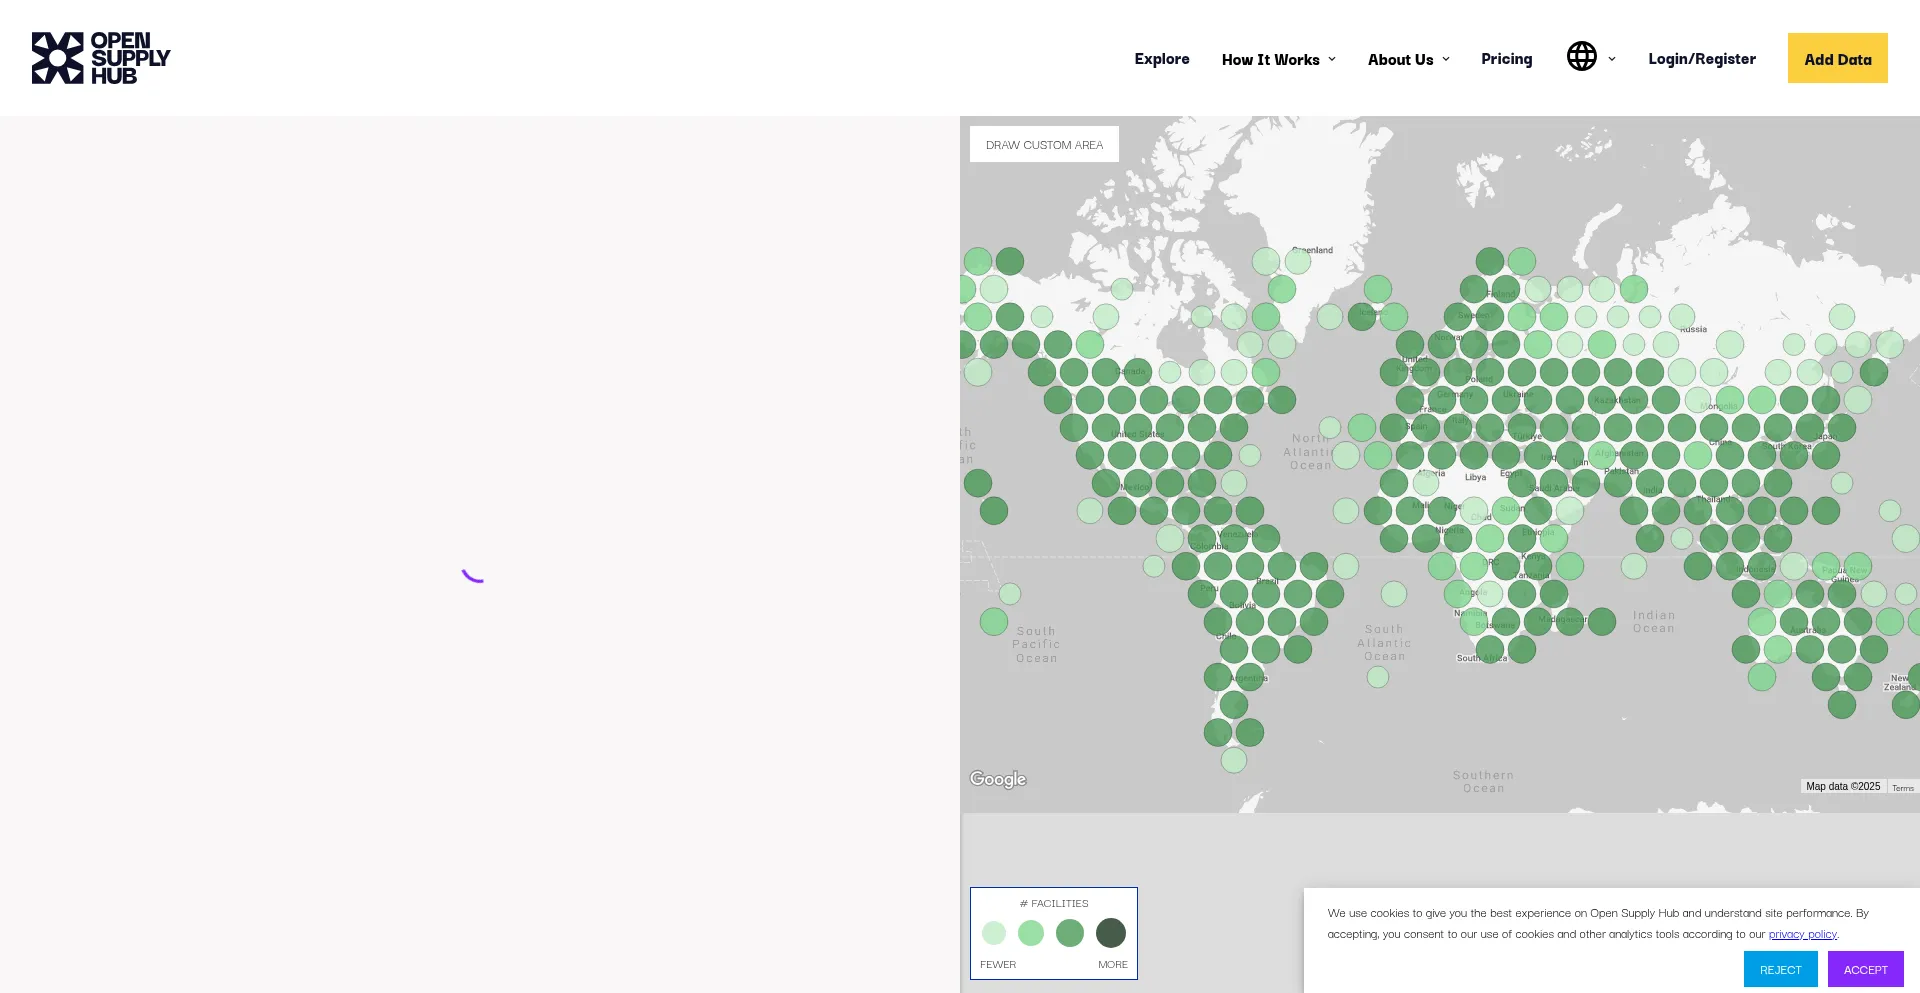Click the Open Supply Hub logo
This screenshot has width=1920, height=993.
(x=101, y=58)
